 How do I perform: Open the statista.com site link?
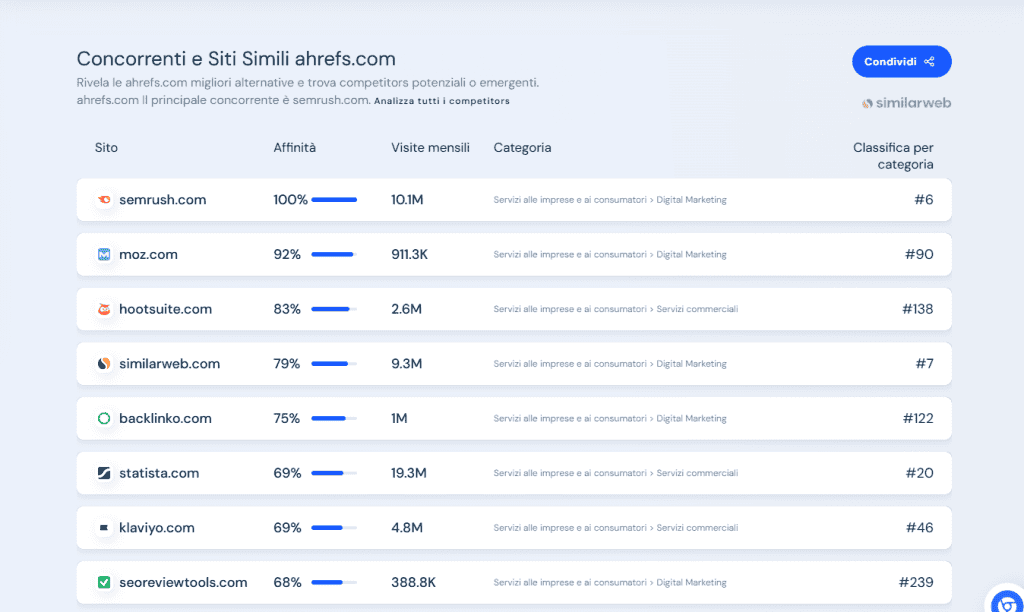click(159, 473)
